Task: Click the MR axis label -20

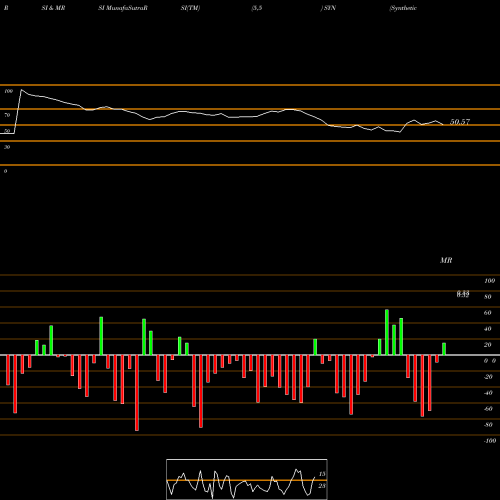Action: [488, 377]
